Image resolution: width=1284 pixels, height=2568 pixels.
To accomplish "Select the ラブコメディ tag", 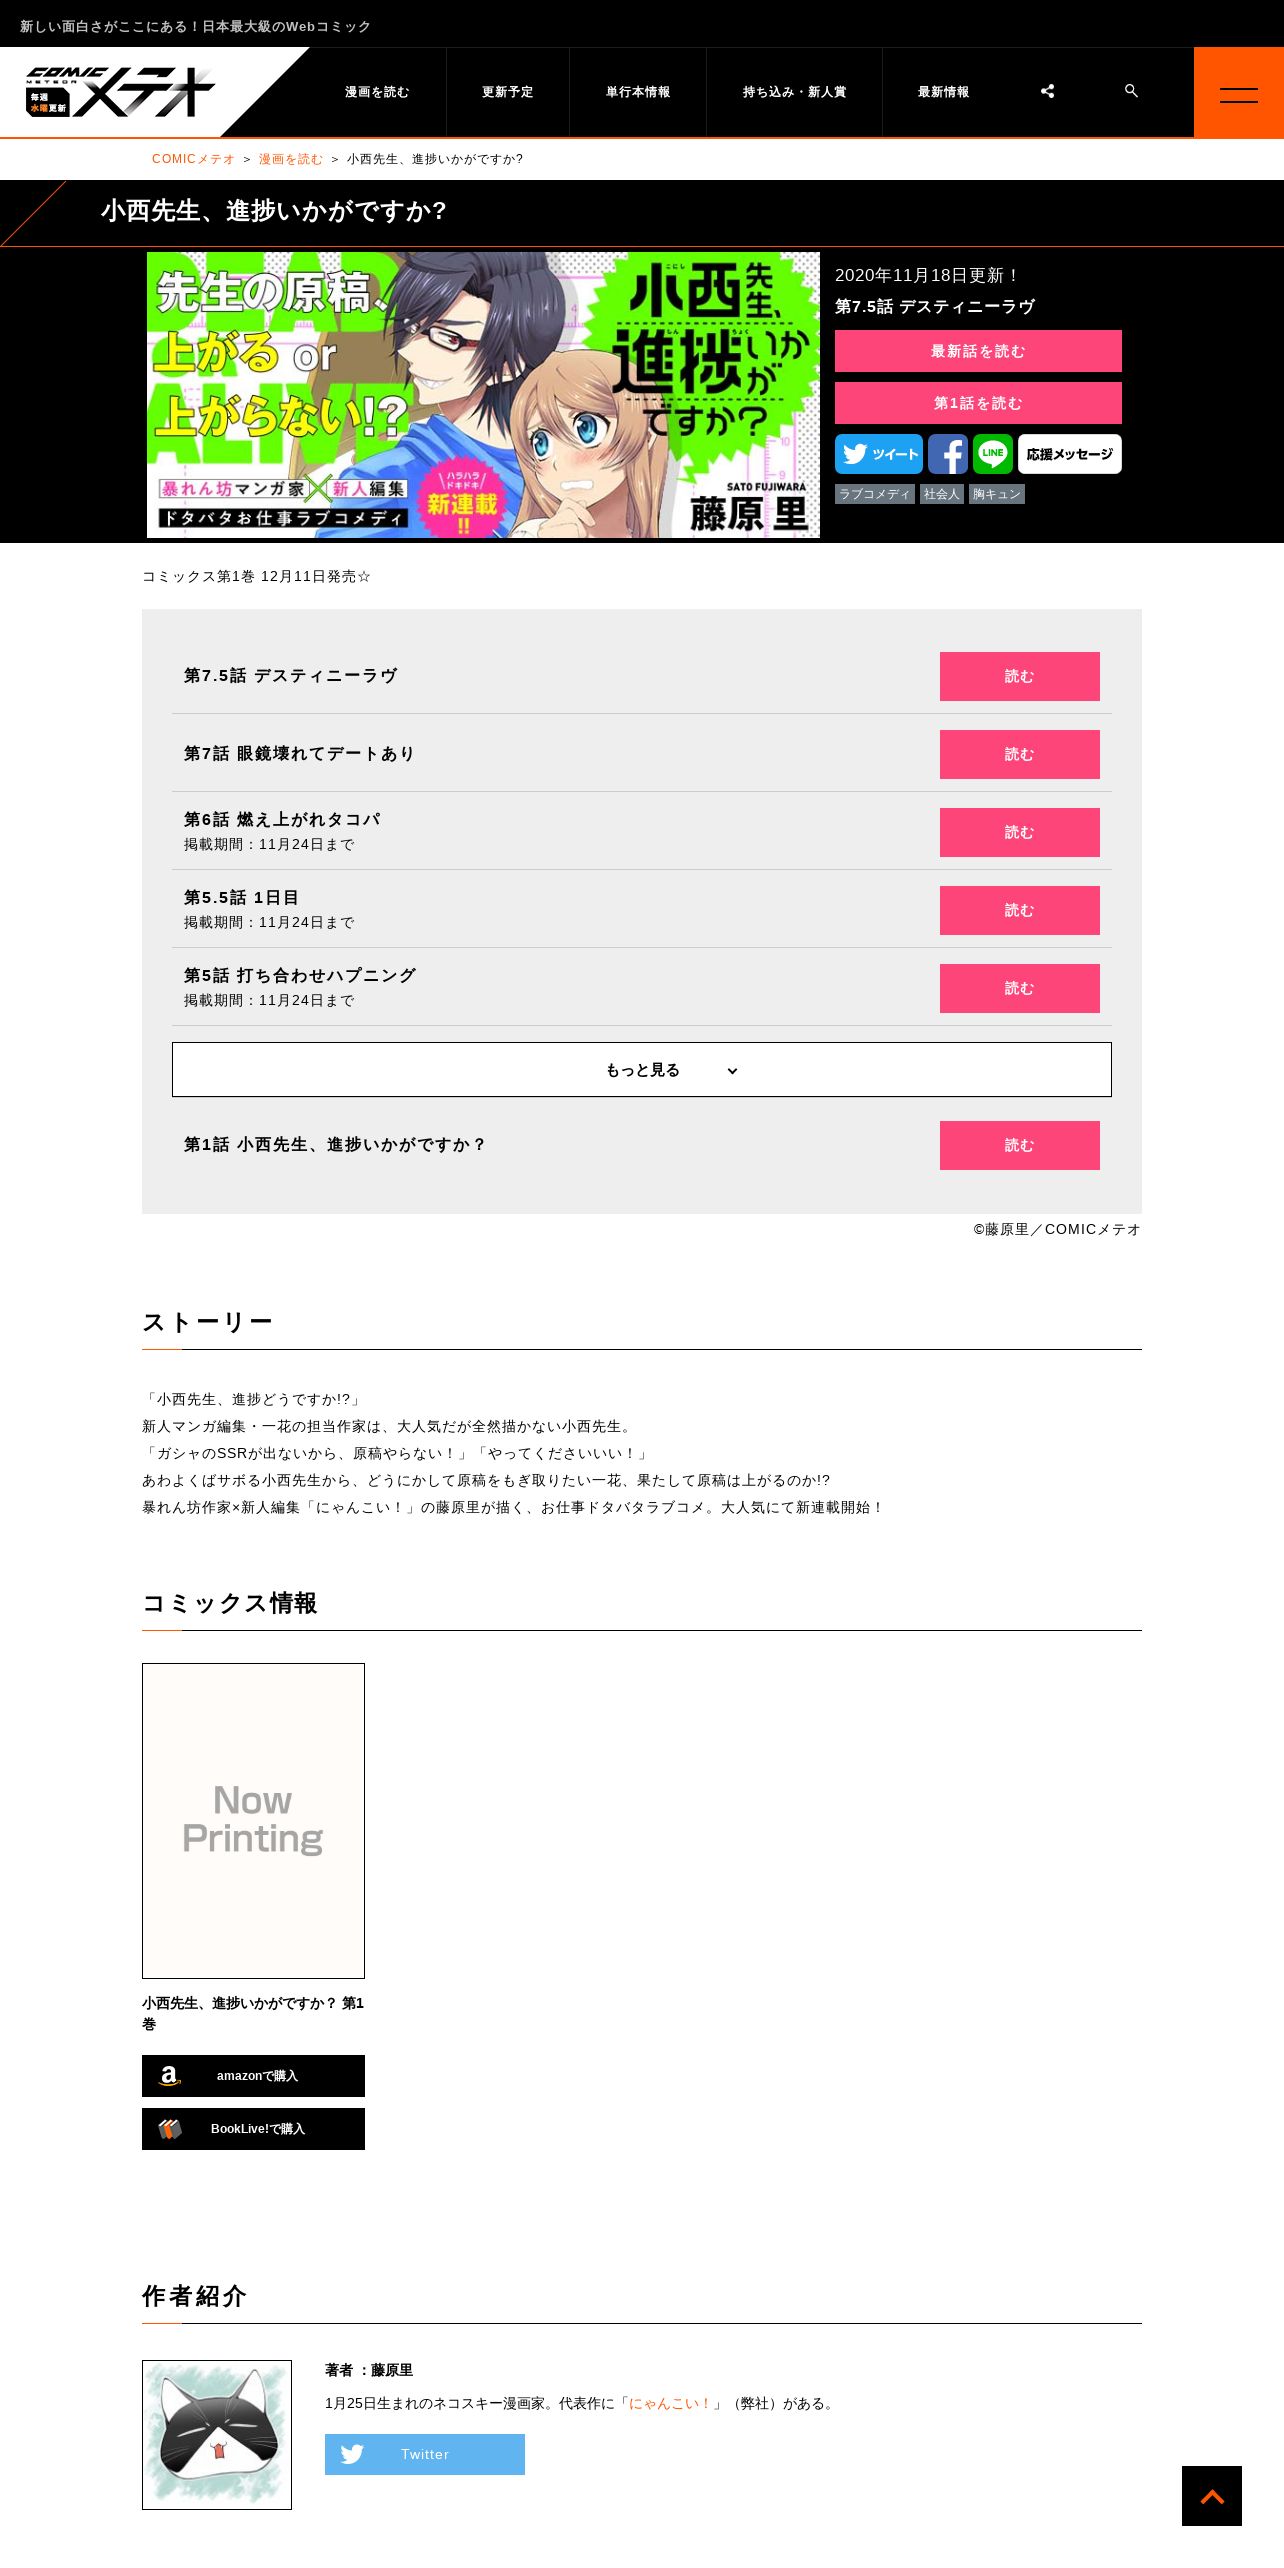I will pos(875,494).
